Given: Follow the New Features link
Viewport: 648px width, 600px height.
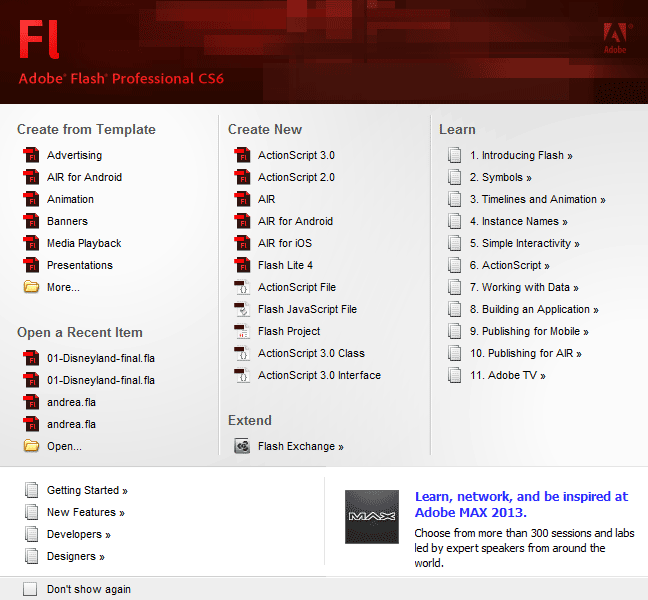Looking at the screenshot, I should click(x=86, y=512).
